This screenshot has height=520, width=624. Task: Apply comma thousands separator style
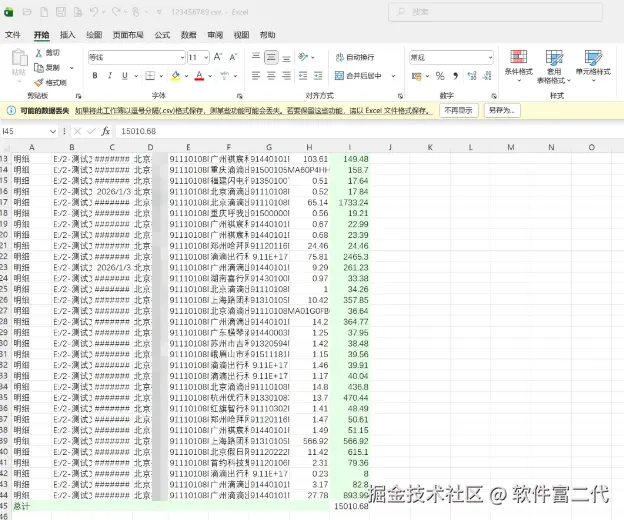click(x=455, y=76)
